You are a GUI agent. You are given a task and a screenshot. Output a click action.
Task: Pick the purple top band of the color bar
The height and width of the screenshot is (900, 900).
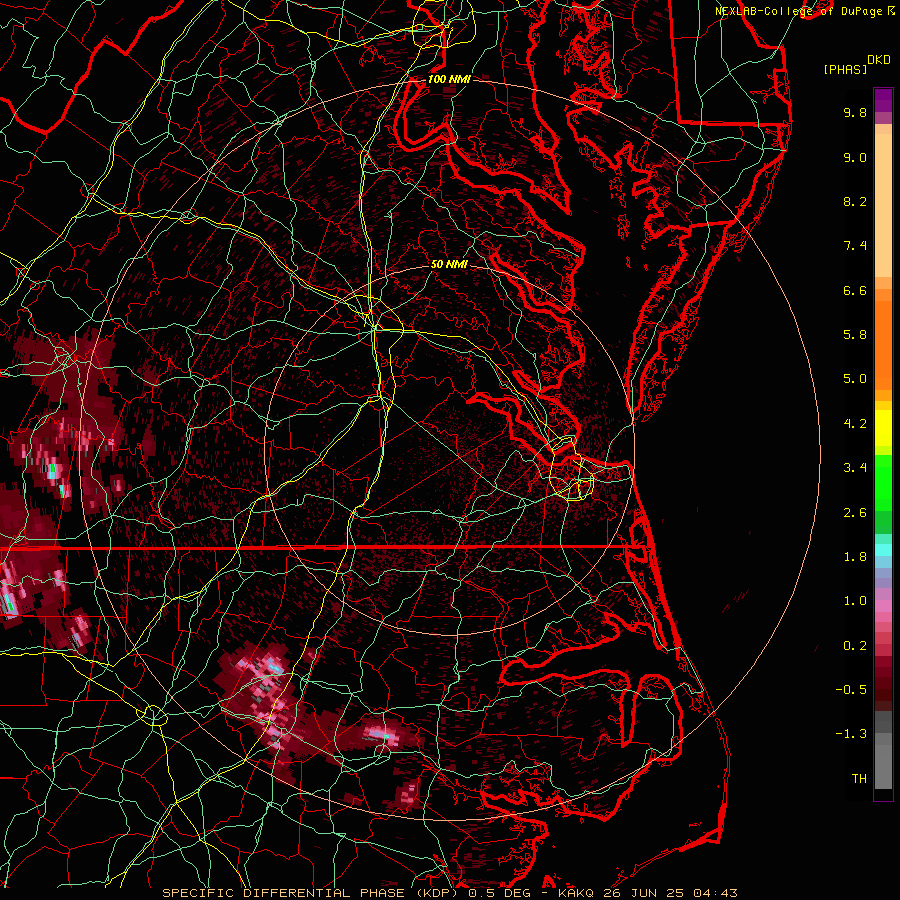click(883, 100)
